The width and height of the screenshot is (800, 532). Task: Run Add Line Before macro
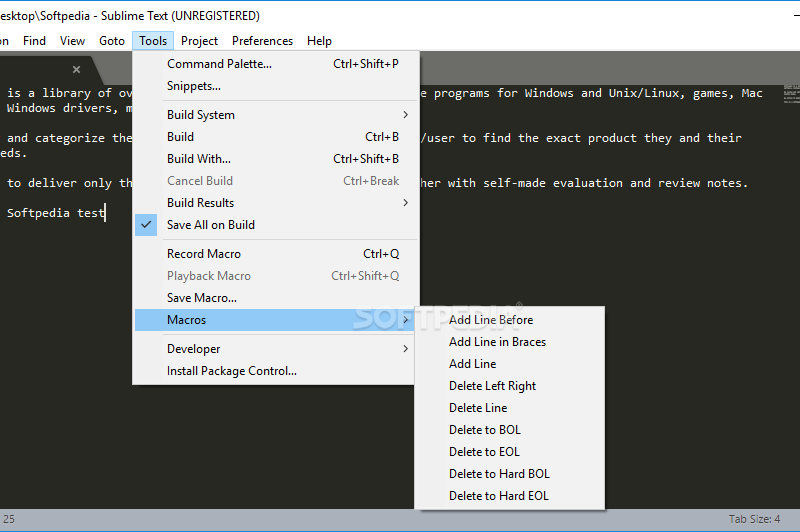(x=510, y=320)
